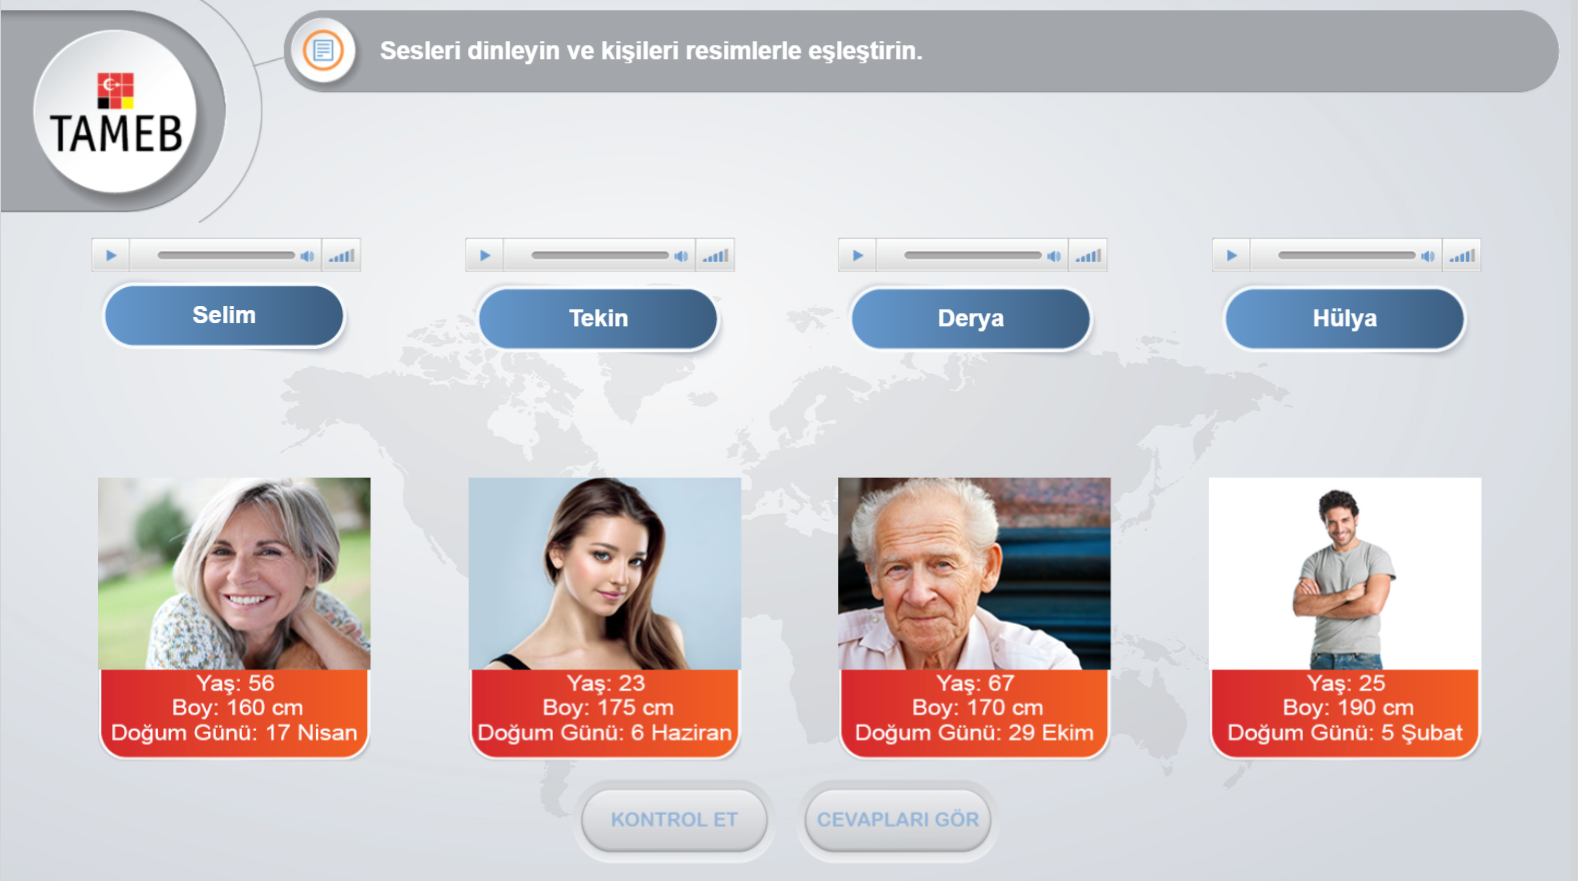Click the TAMEB logo
Image resolution: width=1578 pixels, height=881 pixels.
pos(115,111)
